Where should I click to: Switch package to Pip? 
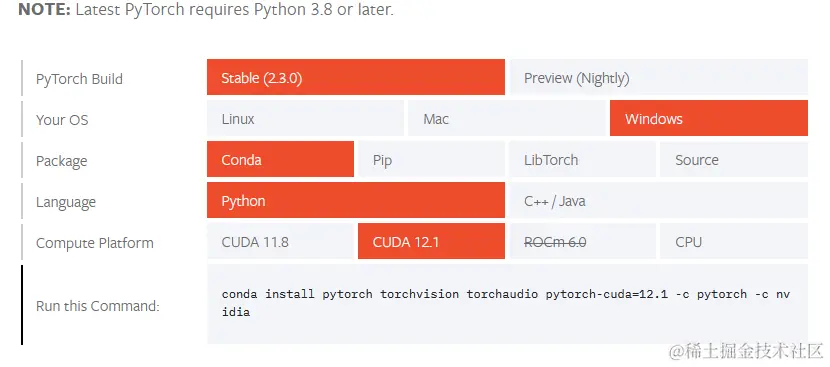(x=431, y=159)
